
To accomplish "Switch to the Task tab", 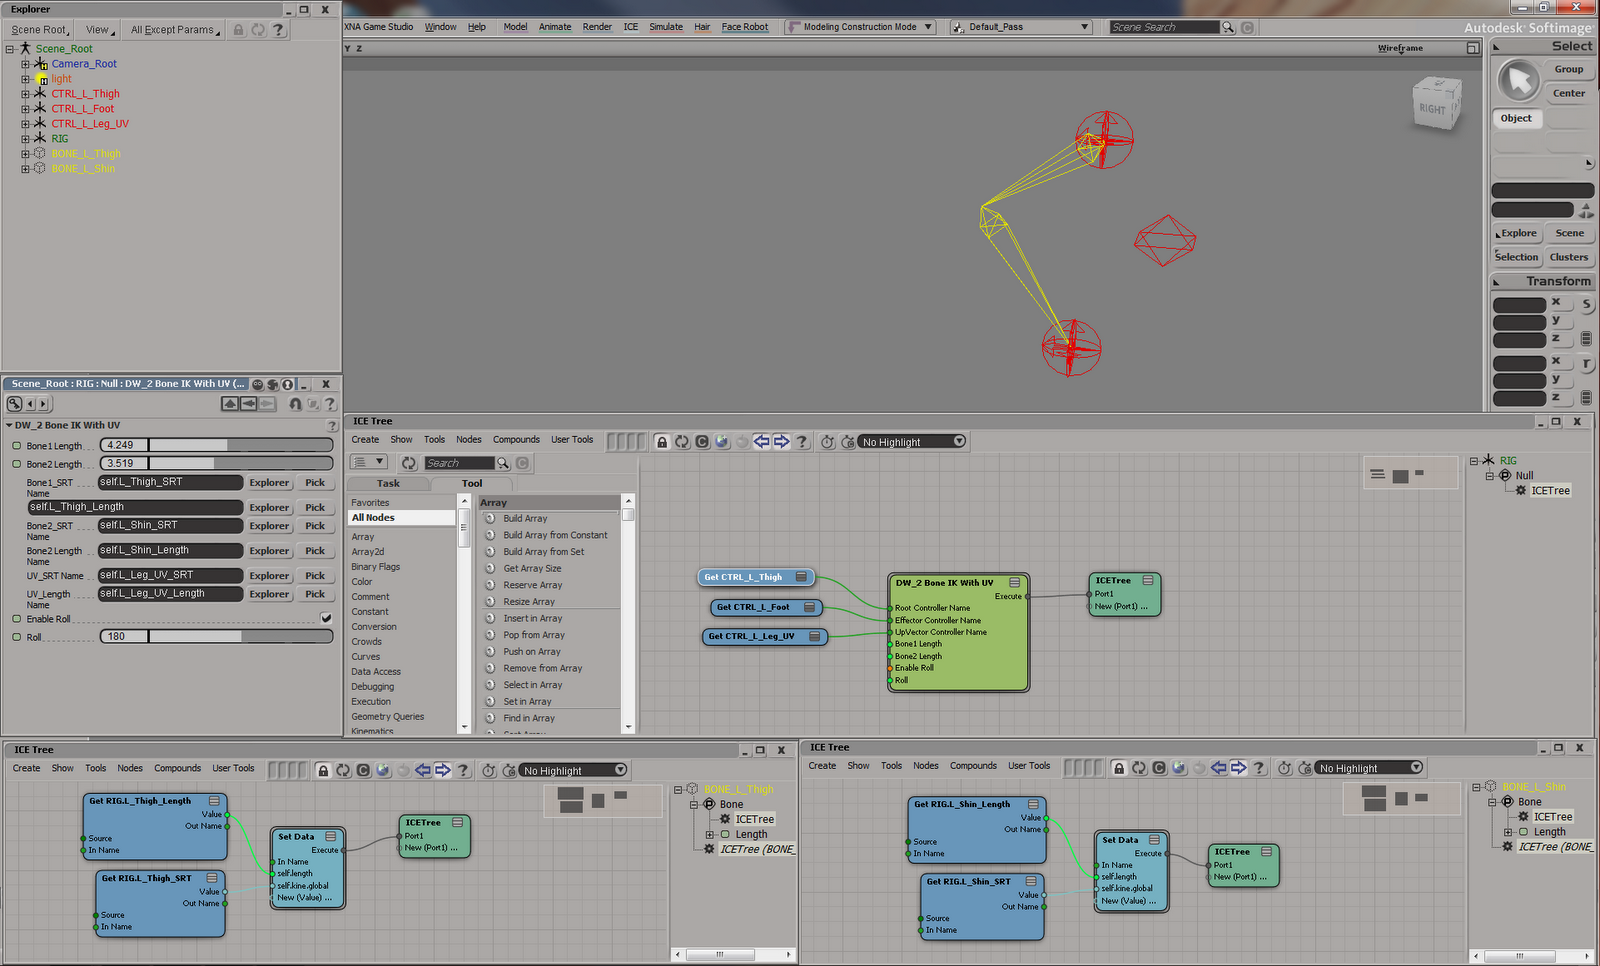I will 389,483.
